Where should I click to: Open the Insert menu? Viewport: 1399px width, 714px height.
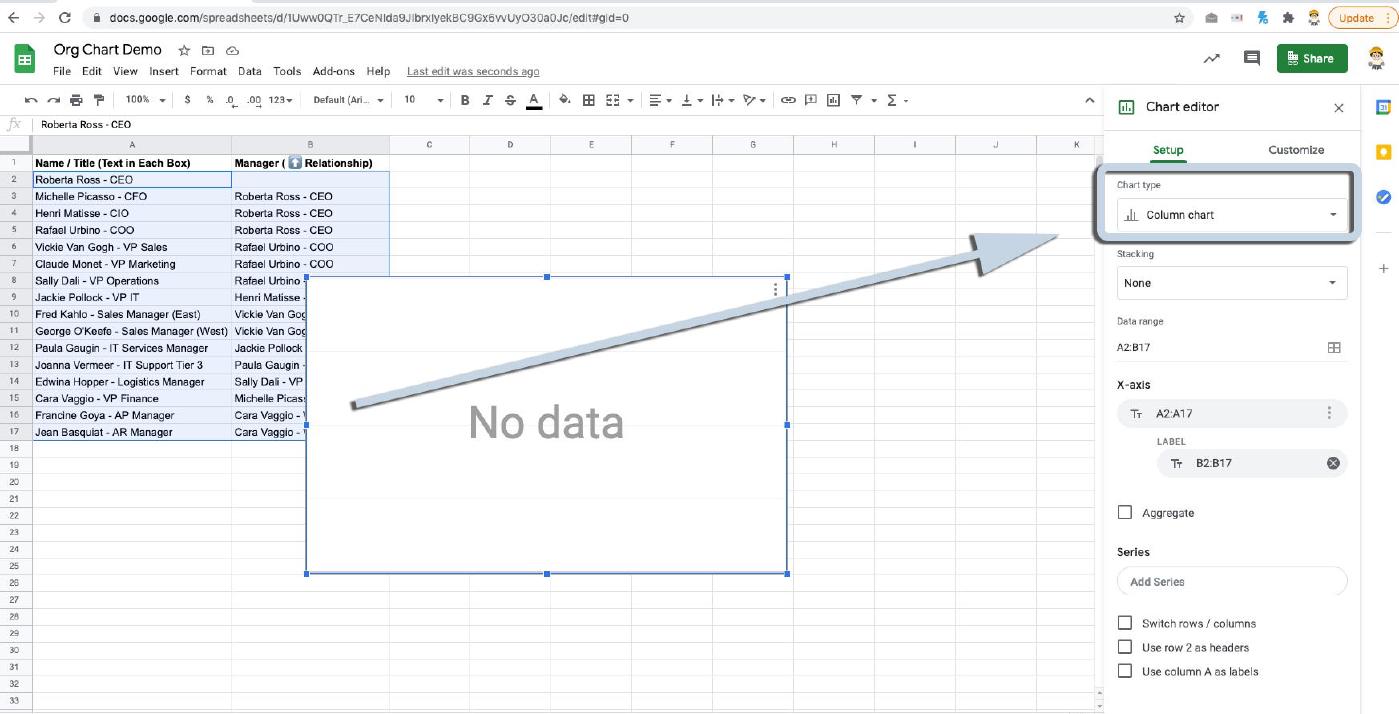tap(164, 71)
